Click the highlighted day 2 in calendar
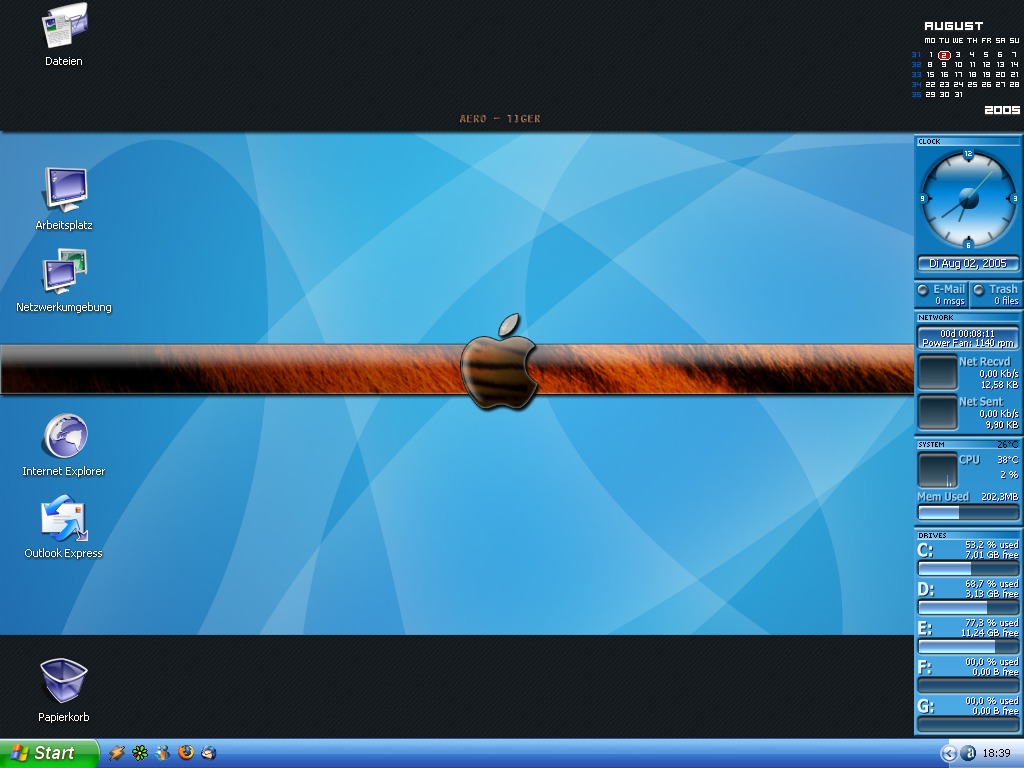 click(944, 56)
